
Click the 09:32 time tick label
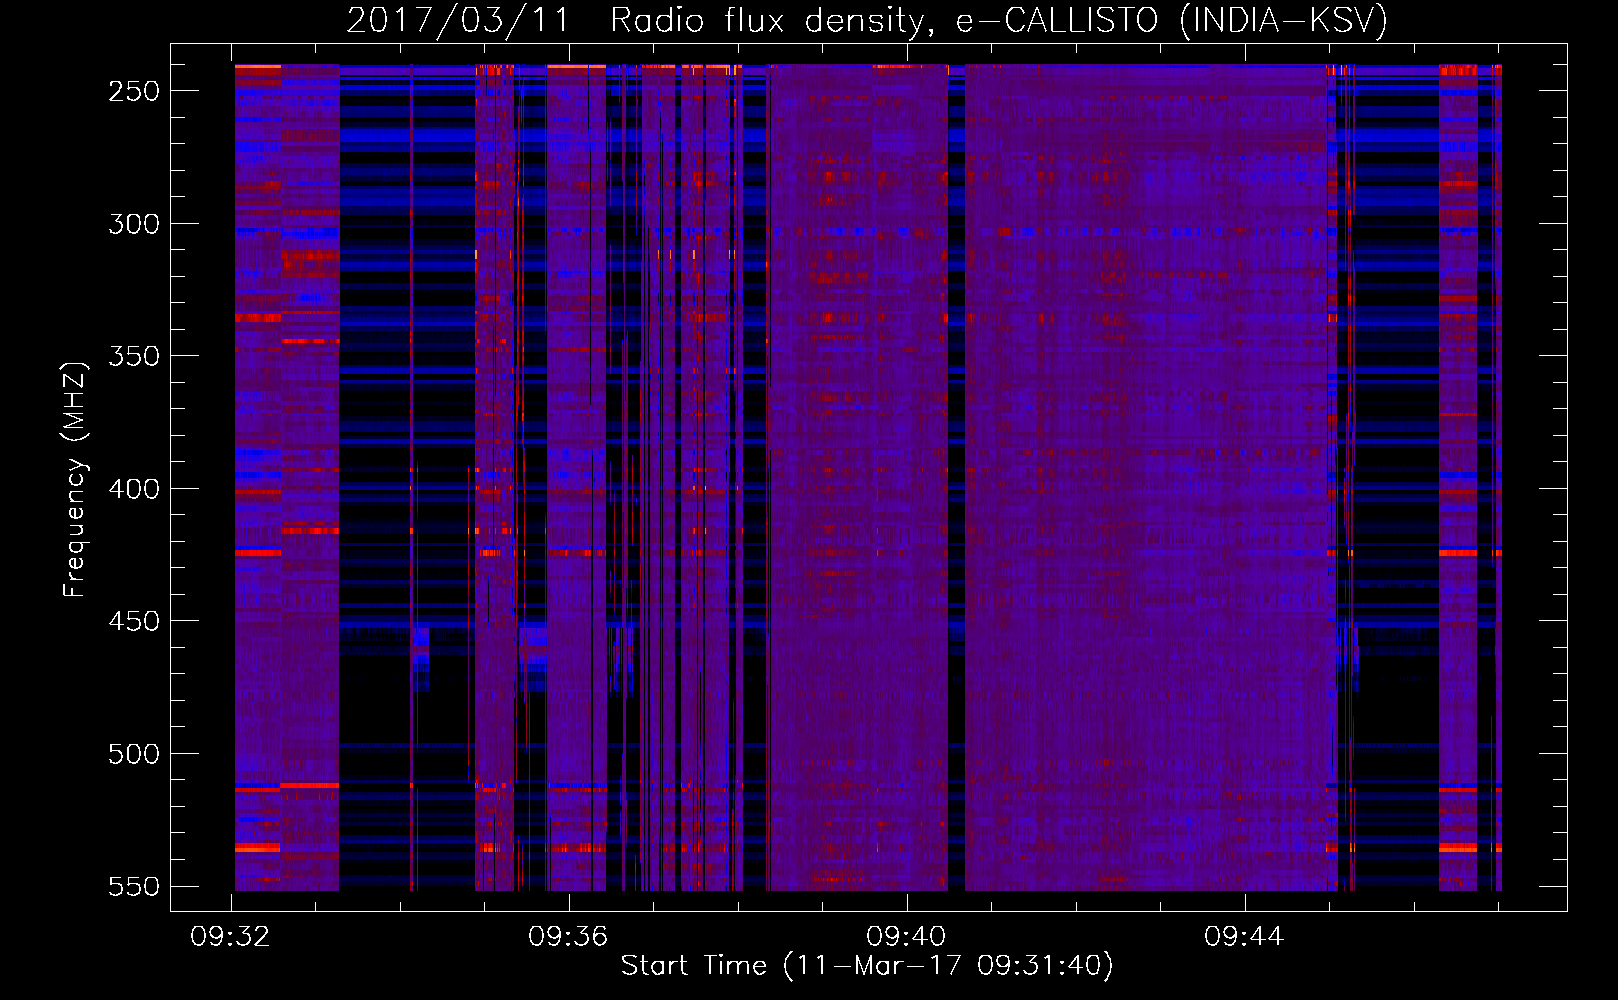click(x=230, y=937)
